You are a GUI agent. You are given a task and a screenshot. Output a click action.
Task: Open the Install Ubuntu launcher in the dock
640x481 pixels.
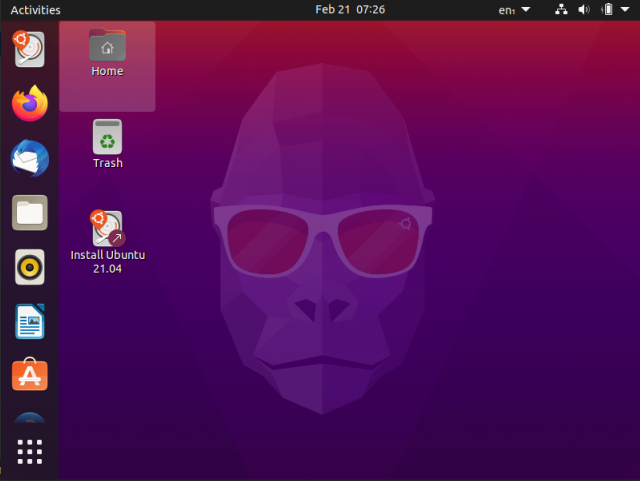coord(29,49)
